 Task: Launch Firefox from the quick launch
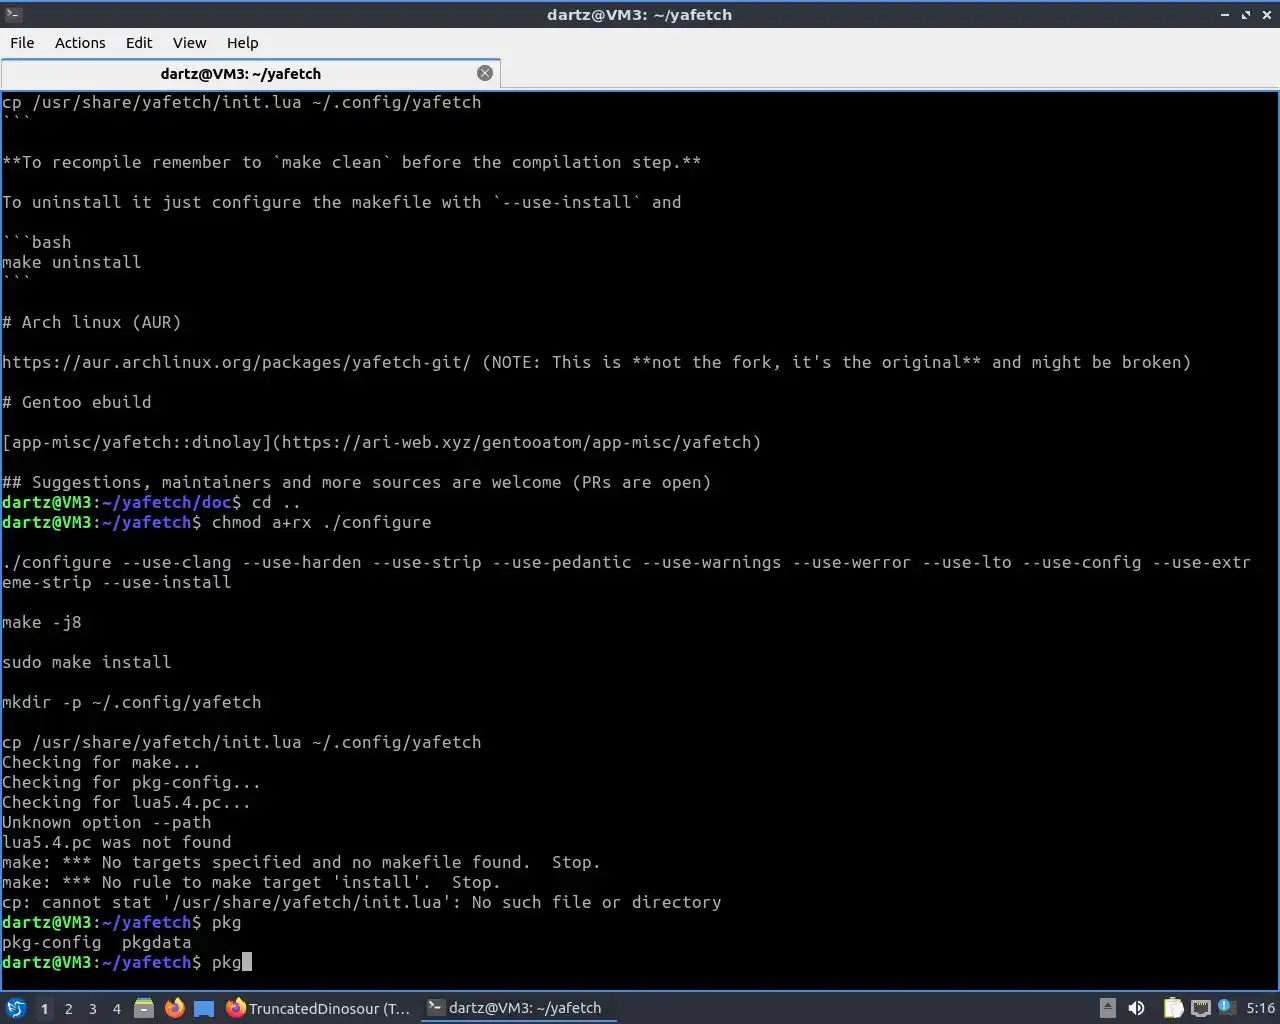pos(174,1008)
